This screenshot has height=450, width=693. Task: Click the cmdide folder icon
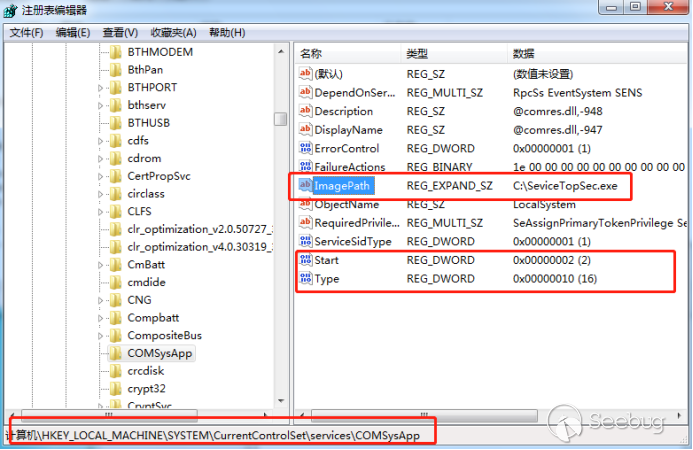click(x=116, y=282)
